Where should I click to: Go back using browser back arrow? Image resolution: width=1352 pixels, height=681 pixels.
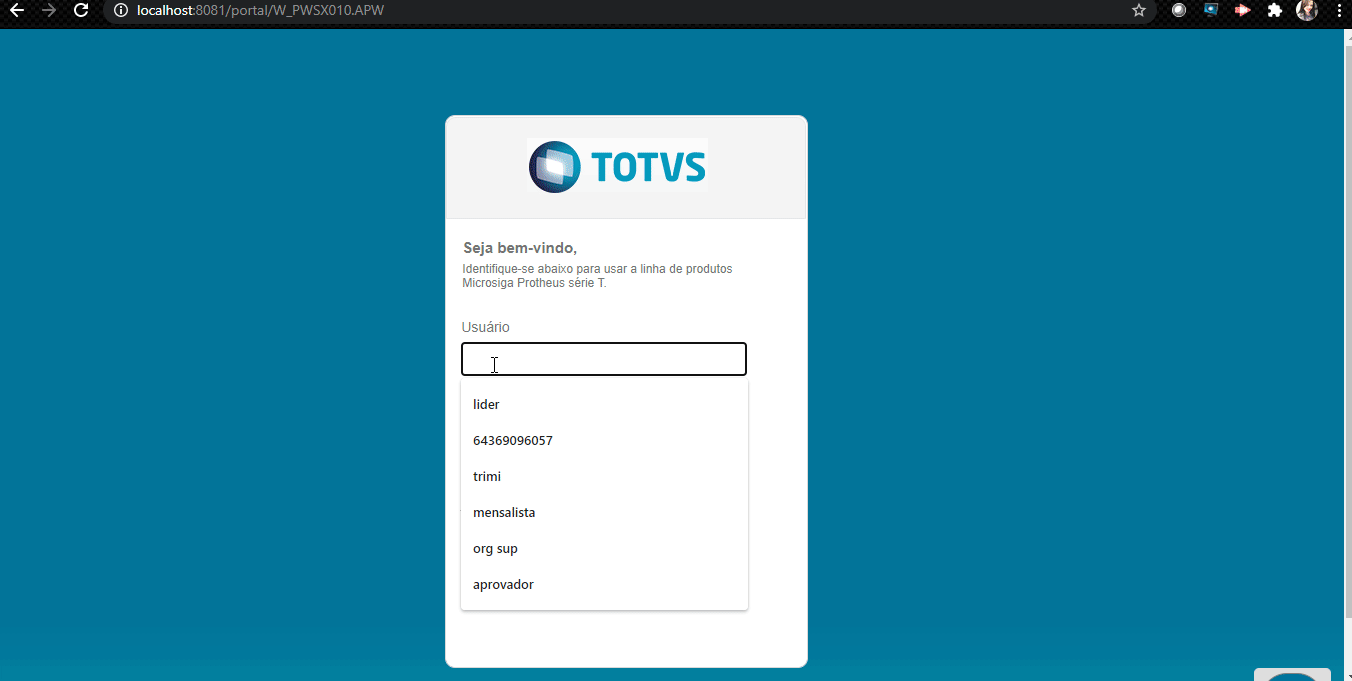click(x=16, y=10)
